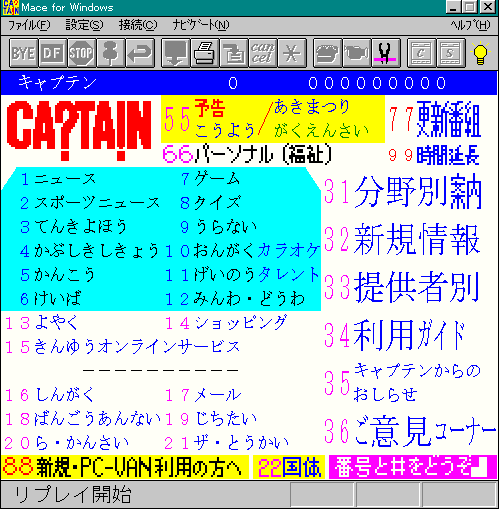Screen dimensions: 499x509
Task: Click the printer toolbar icon
Action: click(204, 53)
